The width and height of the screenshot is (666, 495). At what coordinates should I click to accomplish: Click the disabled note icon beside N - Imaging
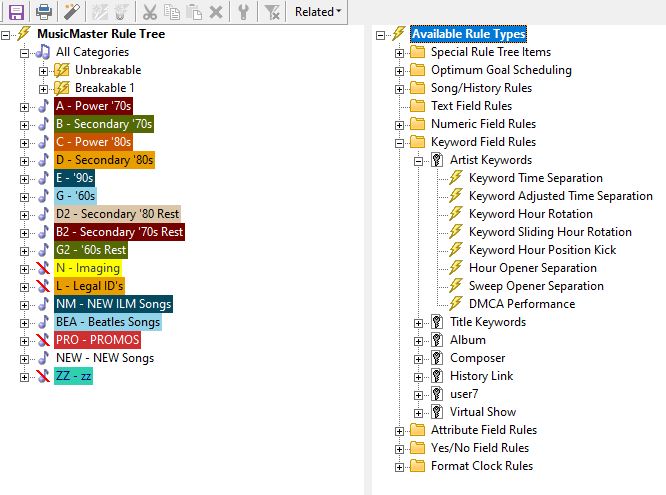[x=43, y=268]
